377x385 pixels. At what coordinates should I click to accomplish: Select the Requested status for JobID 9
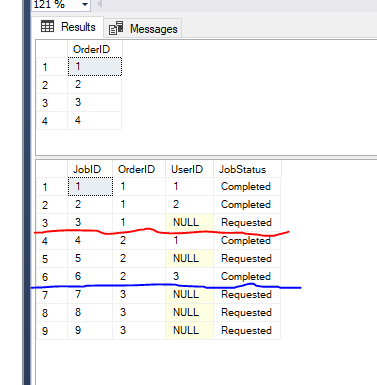coord(247,330)
